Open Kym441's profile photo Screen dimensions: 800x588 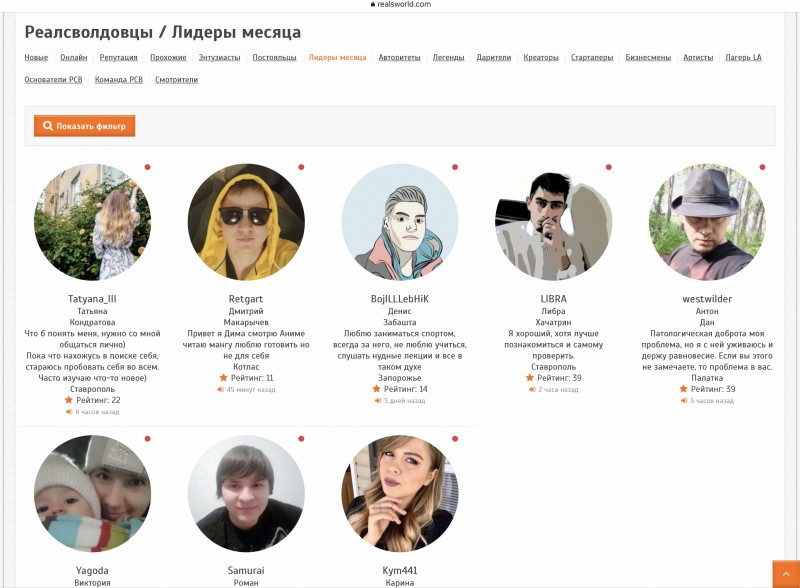coord(399,494)
